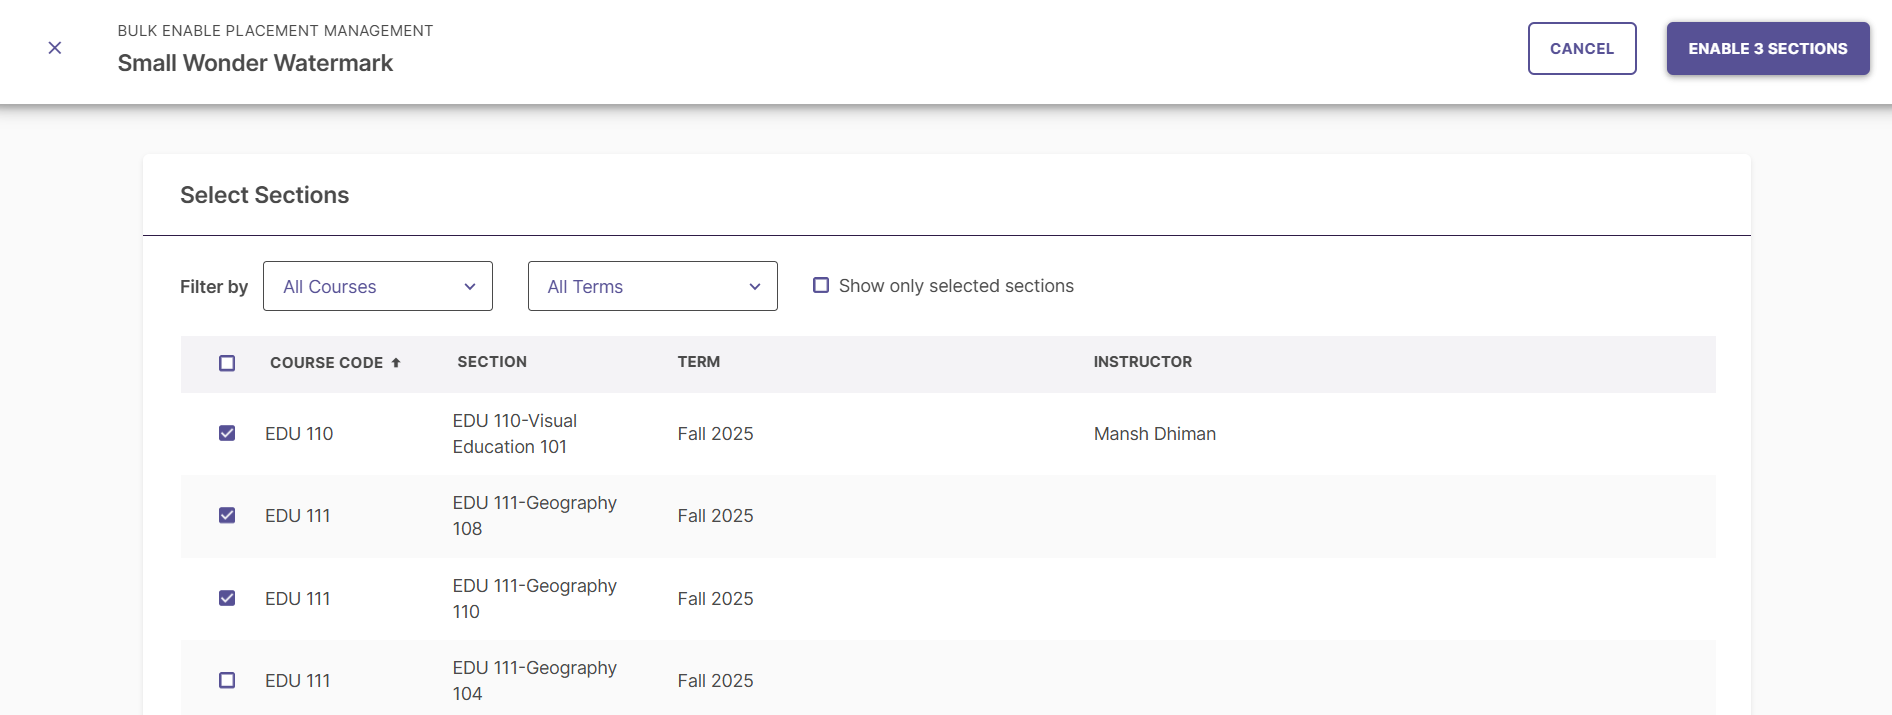Sort by Course Code column arrow

[396, 363]
